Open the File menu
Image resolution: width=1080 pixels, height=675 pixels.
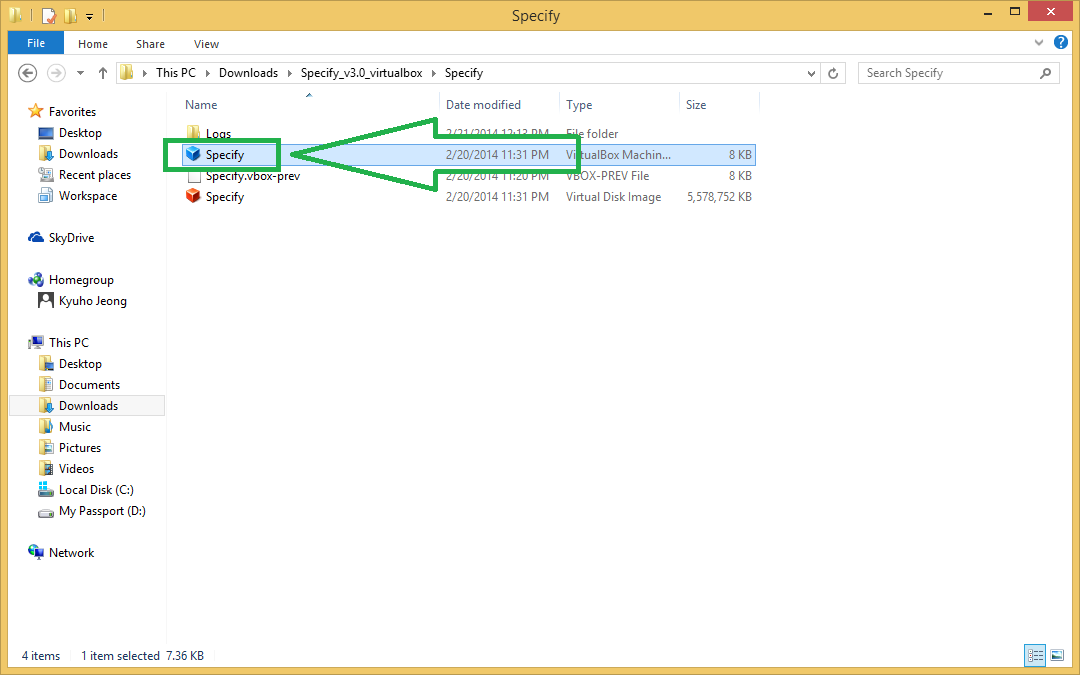[x=36, y=43]
